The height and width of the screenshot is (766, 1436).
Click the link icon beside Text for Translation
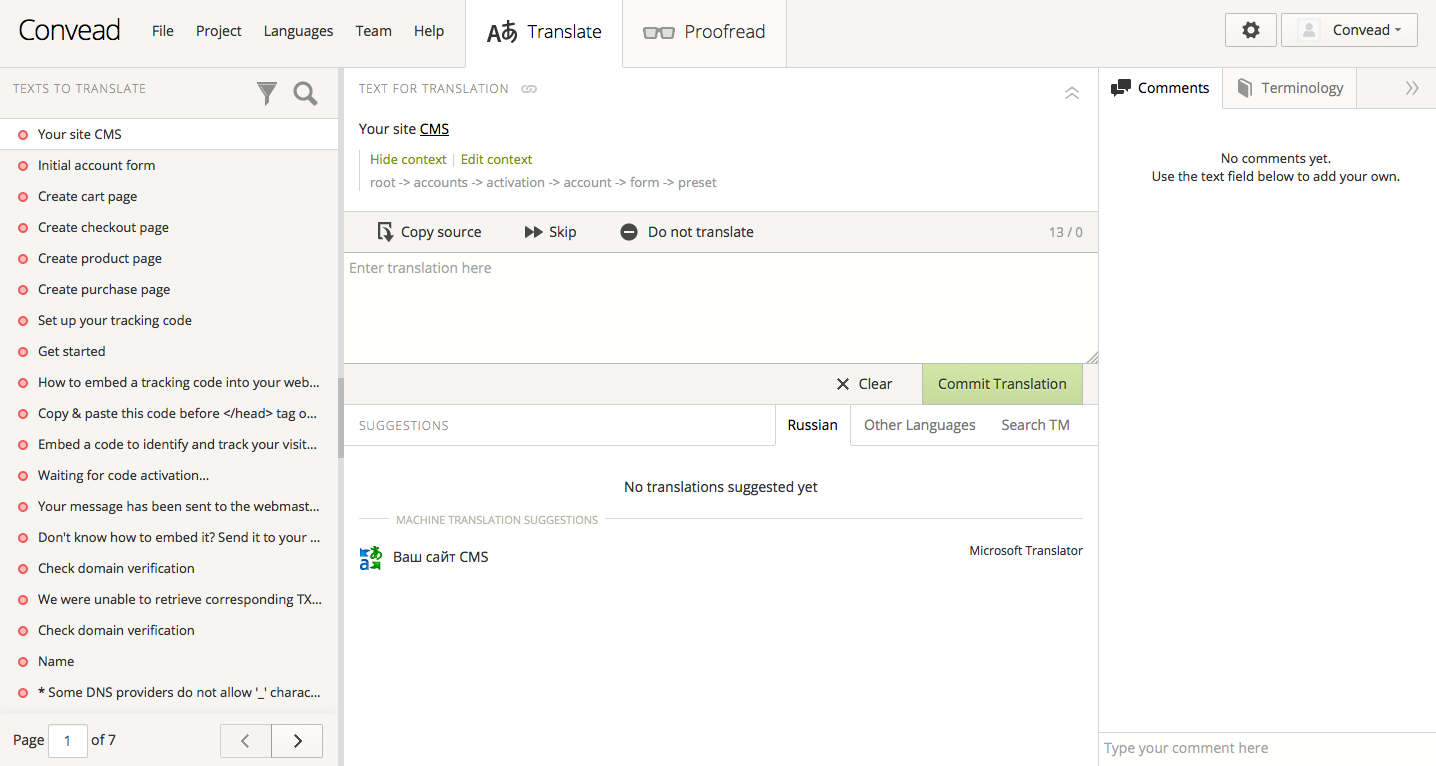pyautogui.click(x=529, y=89)
